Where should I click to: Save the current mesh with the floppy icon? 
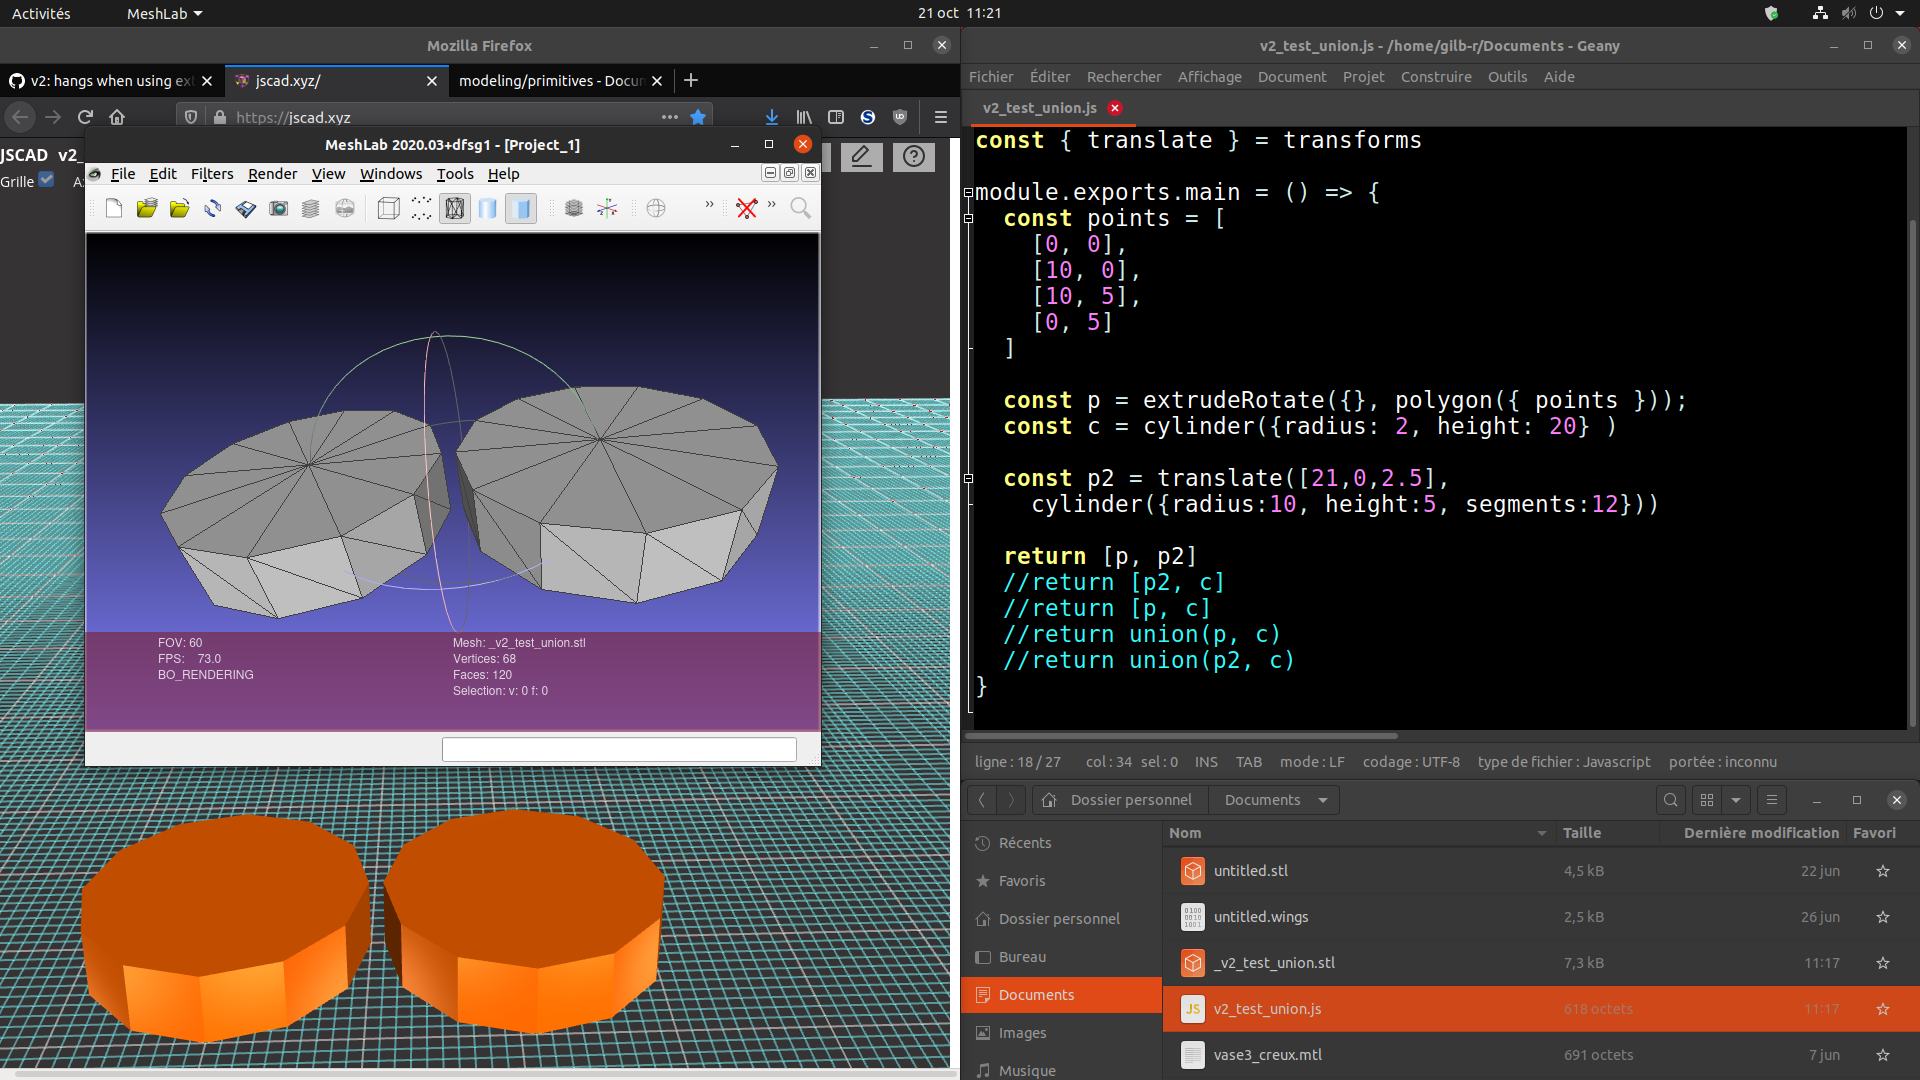coord(245,208)
